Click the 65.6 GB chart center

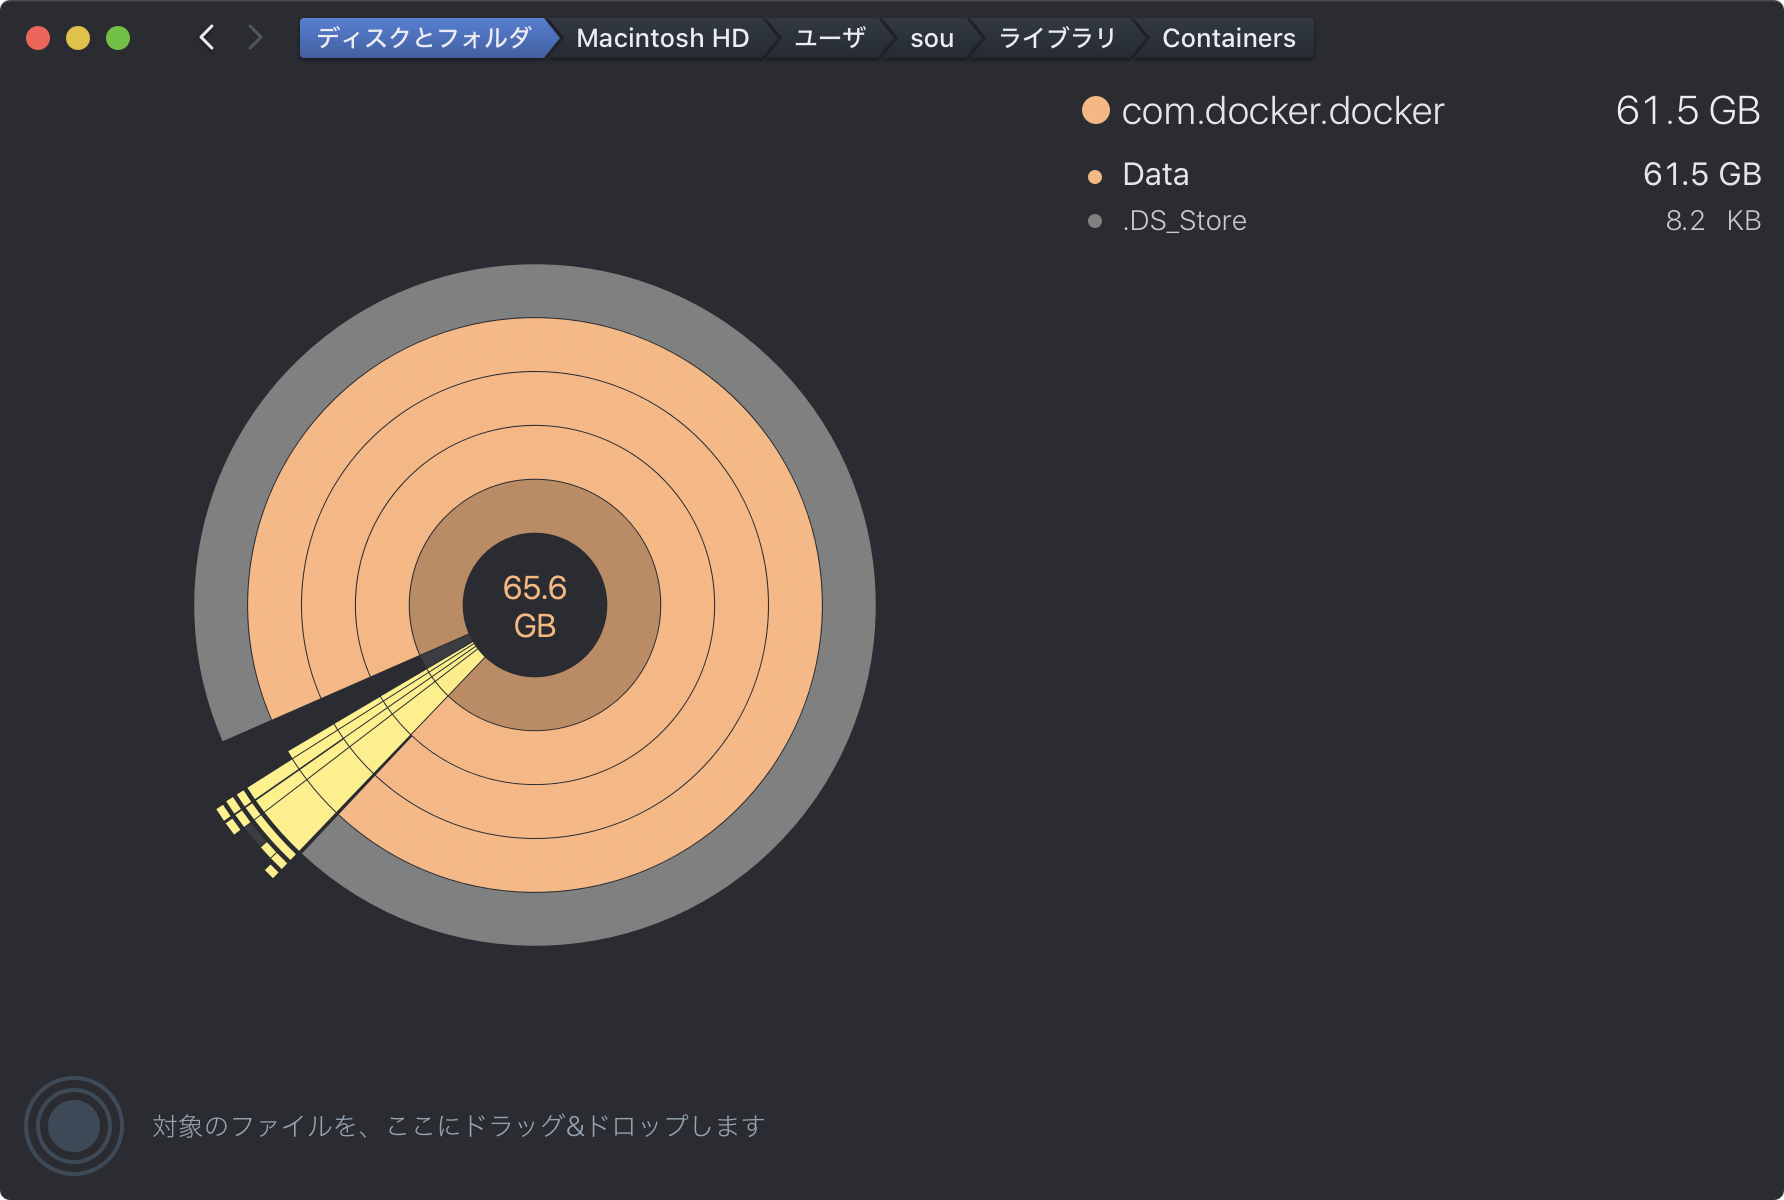[x=535, y=606]
